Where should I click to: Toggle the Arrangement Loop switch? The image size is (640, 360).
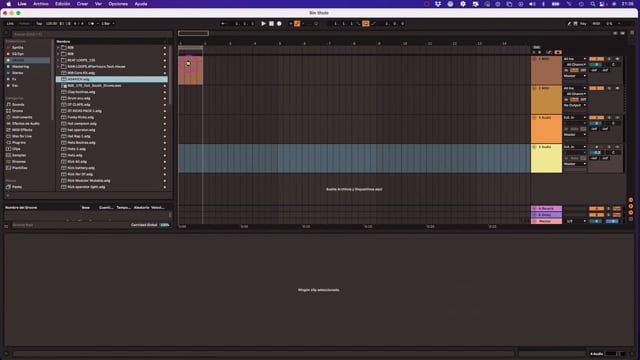click(365, 24)
